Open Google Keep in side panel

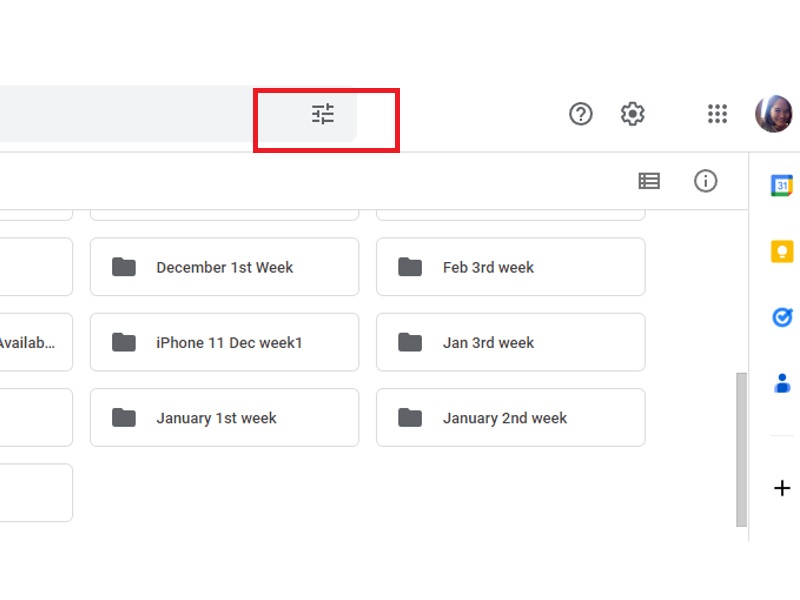782,252
